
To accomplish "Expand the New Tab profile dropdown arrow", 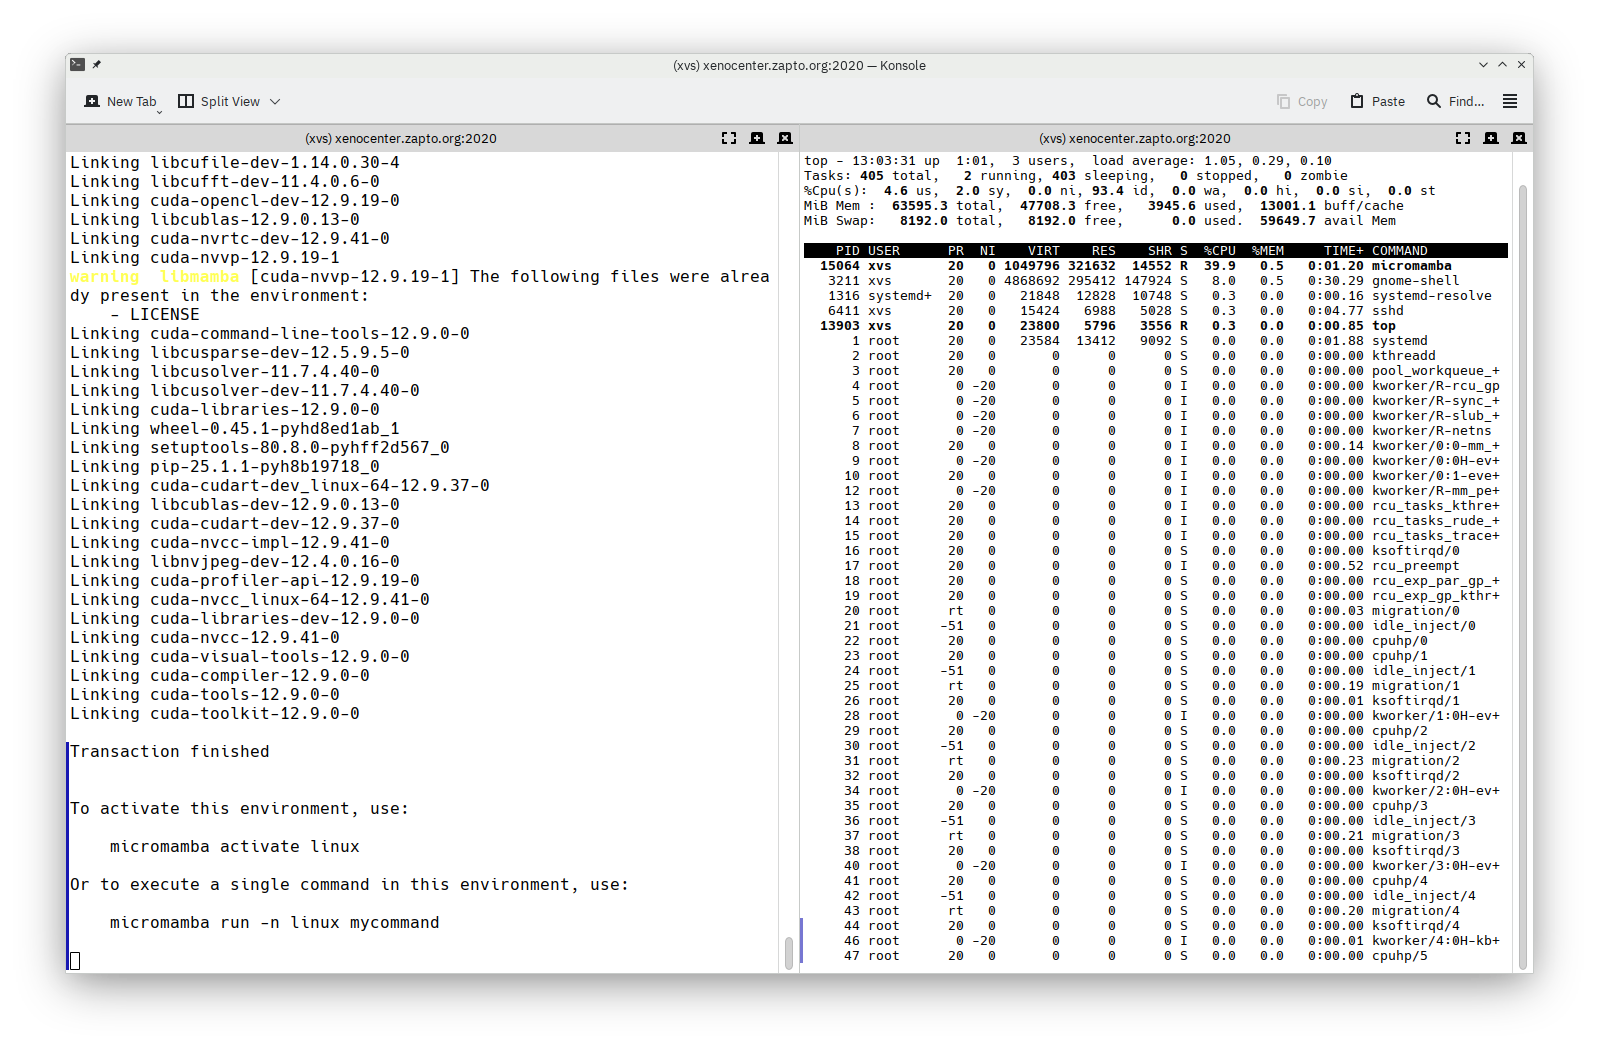I will click(x=159, y=111).
